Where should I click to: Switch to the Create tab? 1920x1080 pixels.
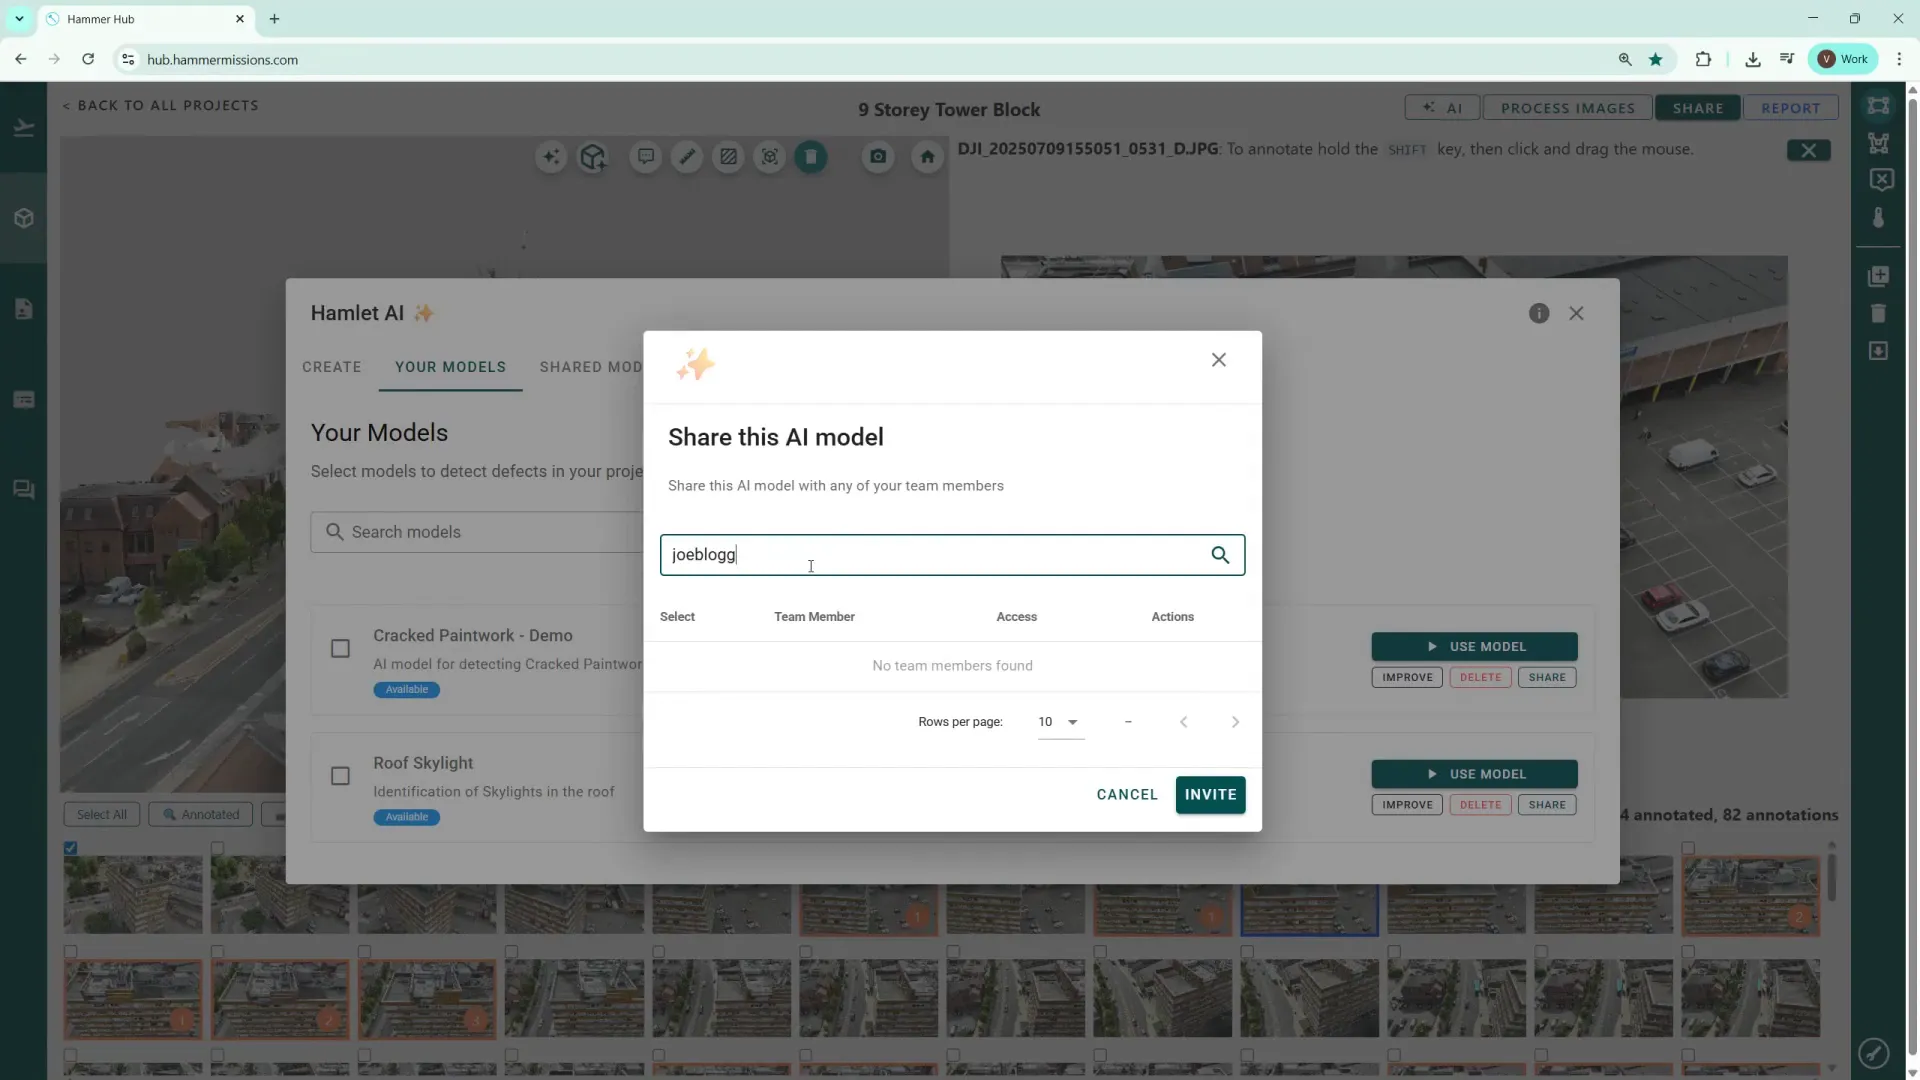332,367
